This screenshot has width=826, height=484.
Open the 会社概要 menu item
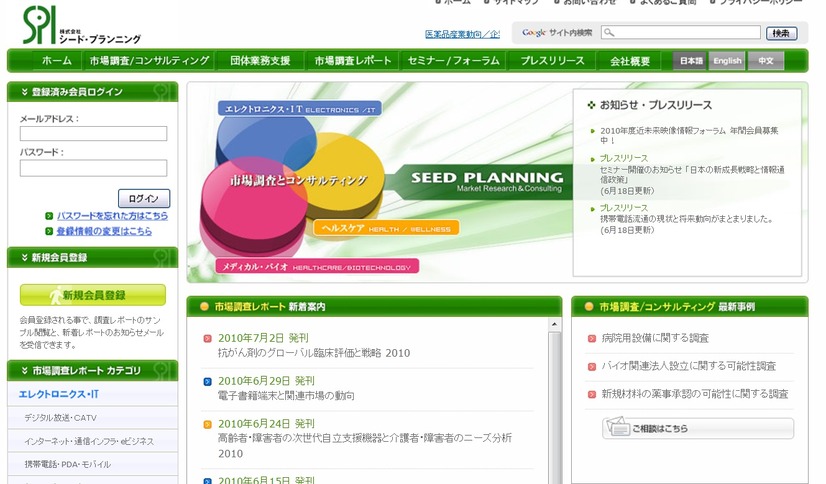tap(630, 61)
